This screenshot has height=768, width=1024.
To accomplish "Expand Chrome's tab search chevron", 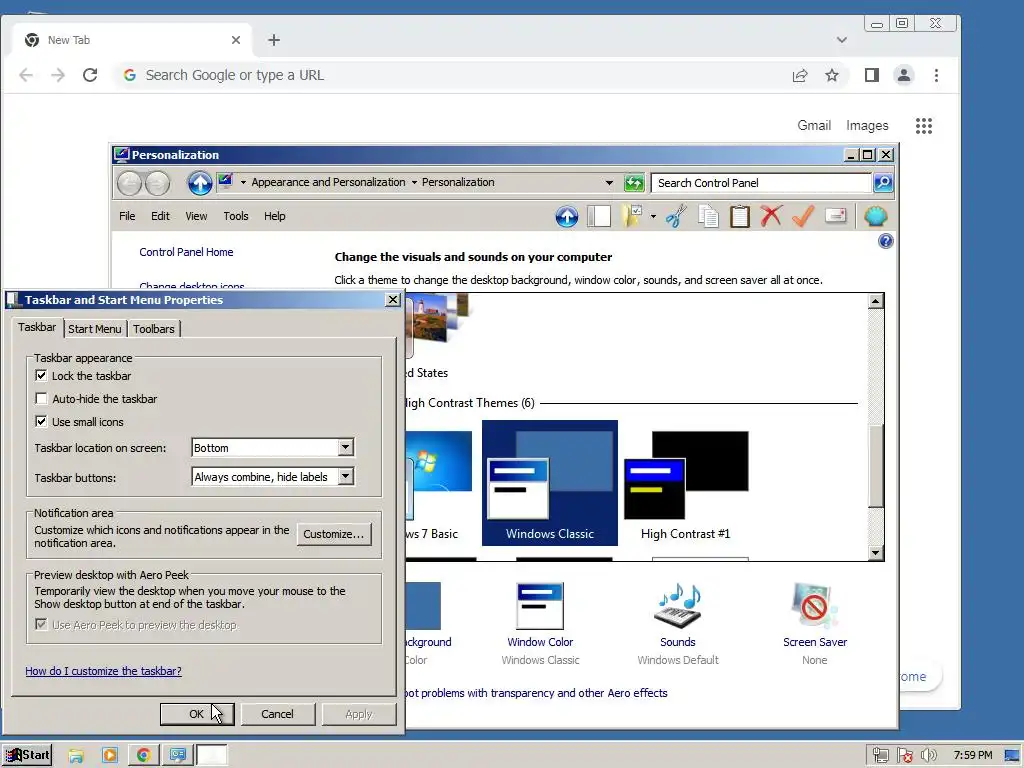I will coord(842,40).
